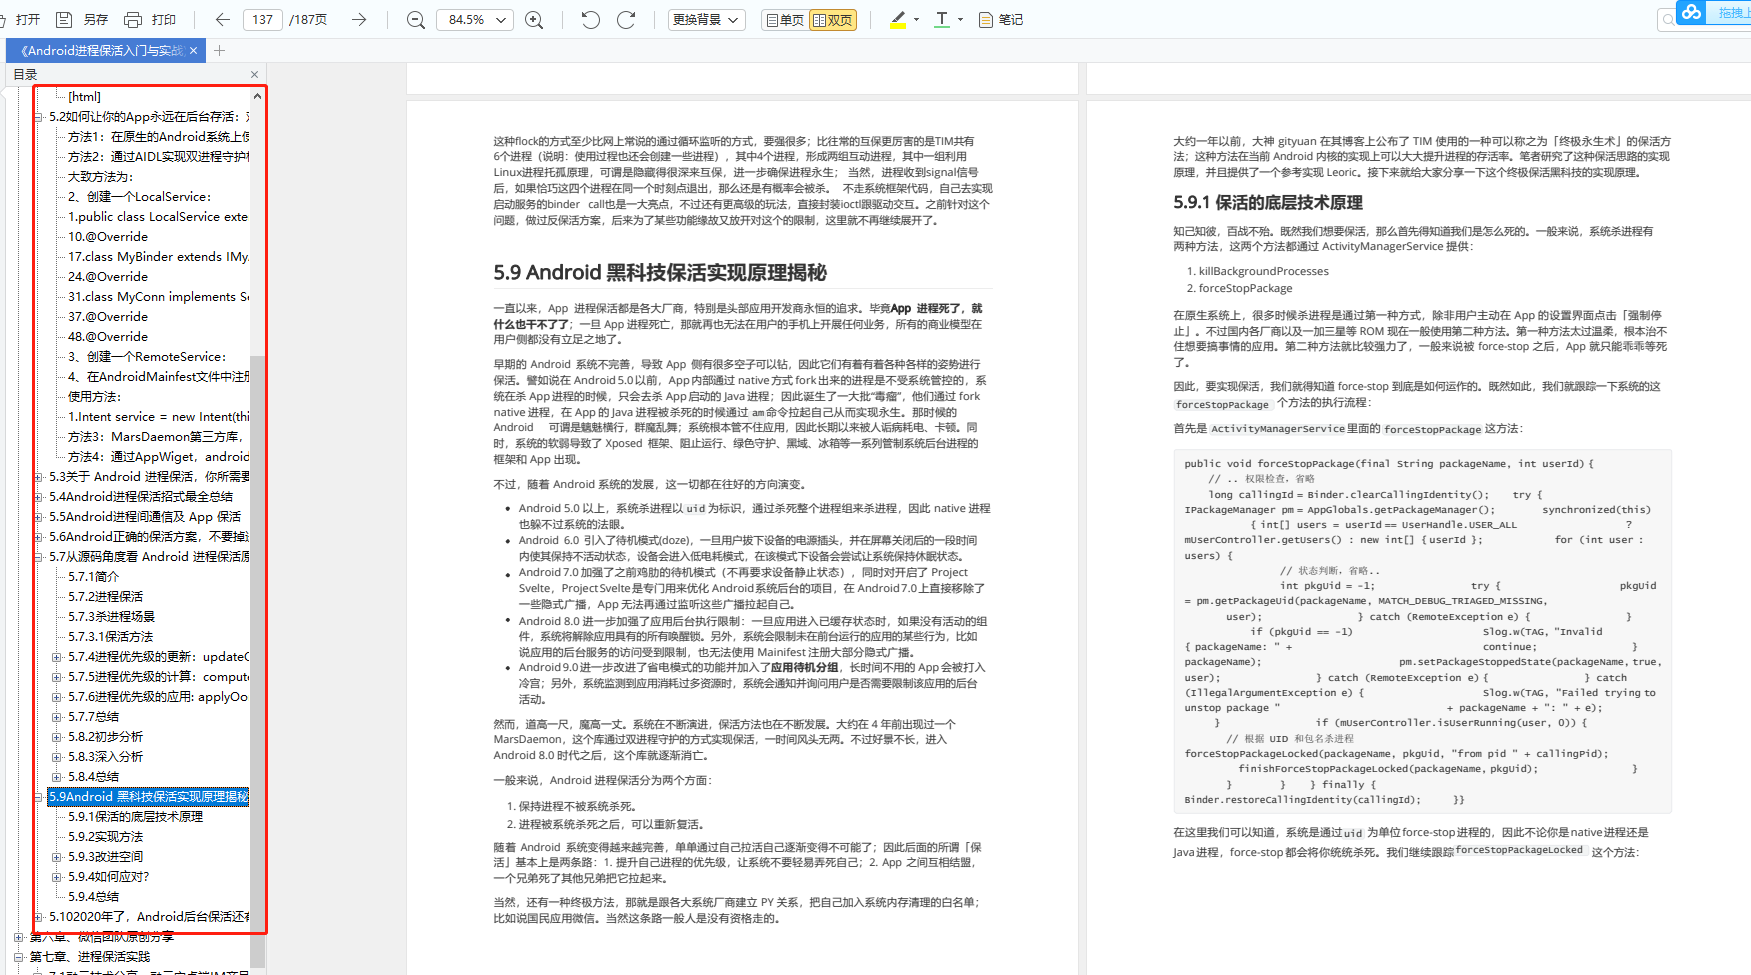Open outline item 5.8.3深入分析
This screenshot has height=975, width=1751.
[105, 757]
